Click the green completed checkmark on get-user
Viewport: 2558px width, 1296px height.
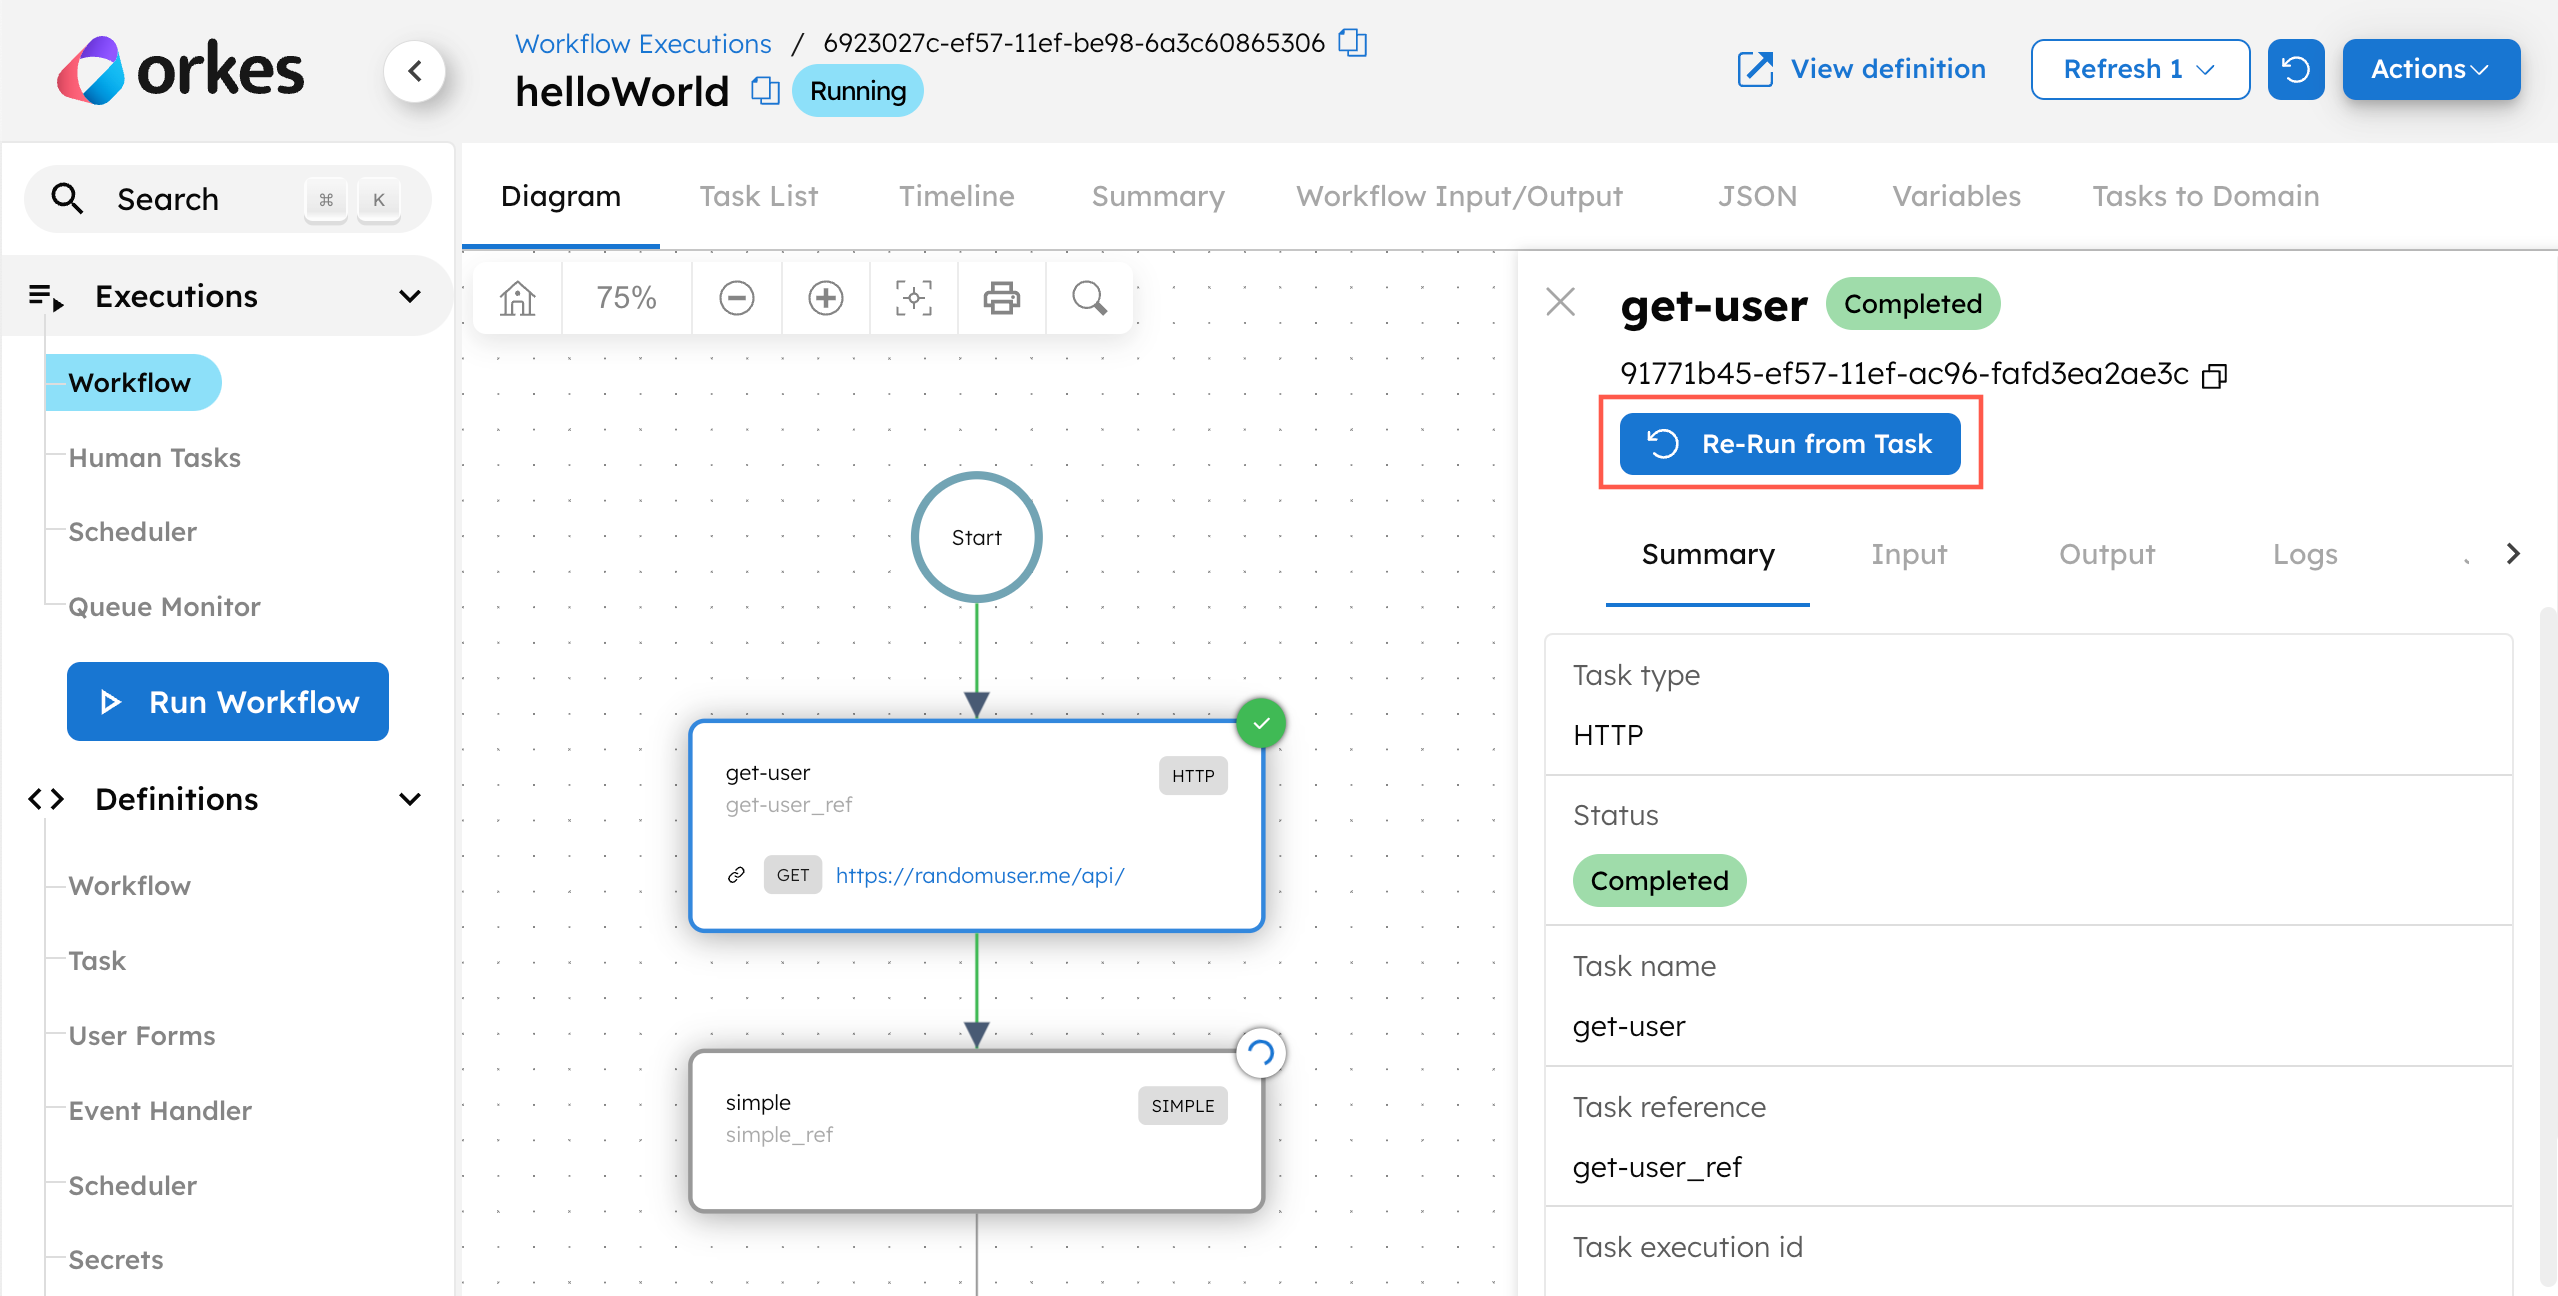point(1260,722)
